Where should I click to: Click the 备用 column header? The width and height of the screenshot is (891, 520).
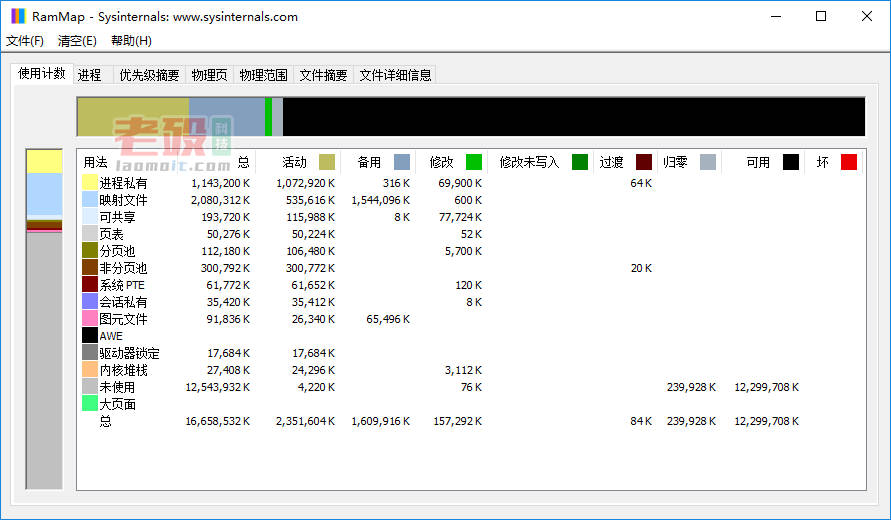click(369, 163)
